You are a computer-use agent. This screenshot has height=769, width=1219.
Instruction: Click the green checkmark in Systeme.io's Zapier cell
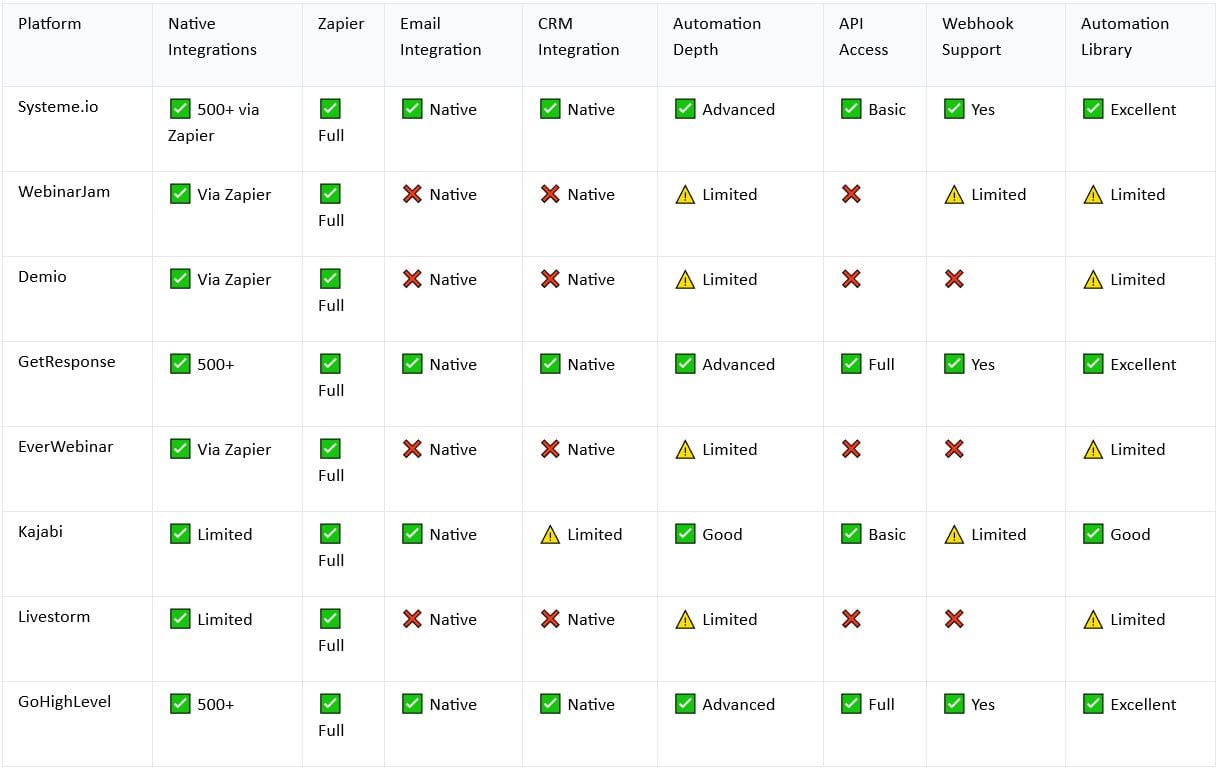[330, 109]
